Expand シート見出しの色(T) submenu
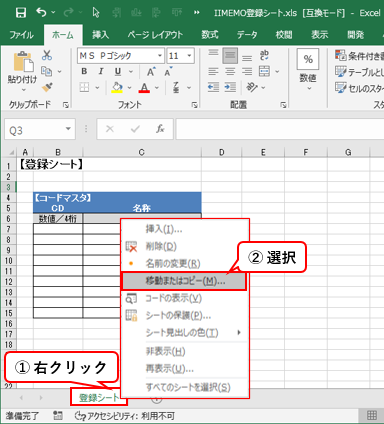 click(185, 332)
